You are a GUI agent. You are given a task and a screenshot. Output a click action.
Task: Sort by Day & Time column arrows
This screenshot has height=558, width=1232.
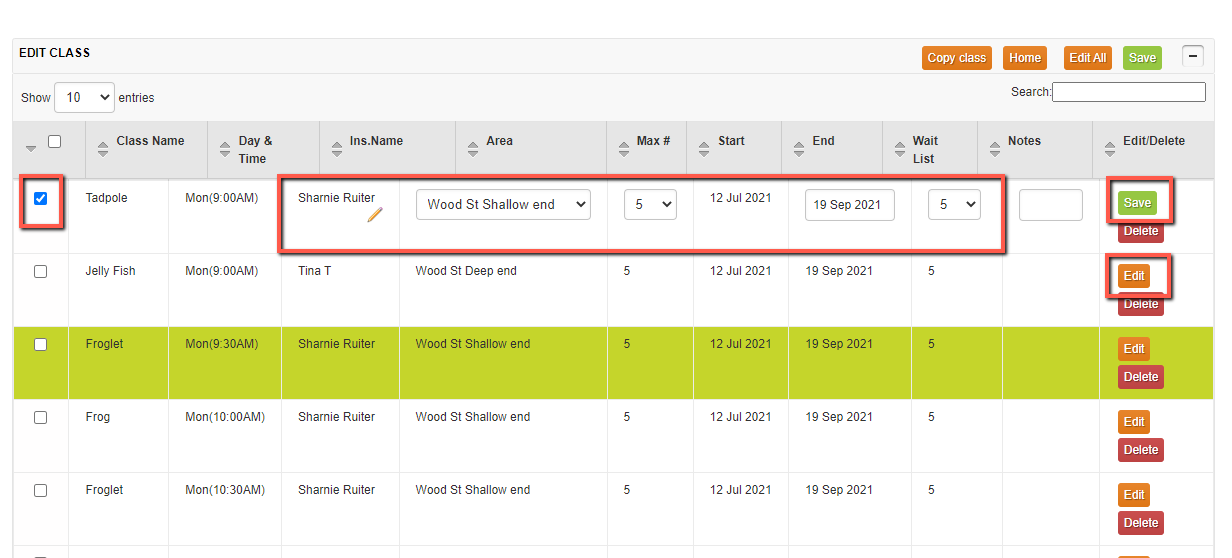tap(225, 149)
